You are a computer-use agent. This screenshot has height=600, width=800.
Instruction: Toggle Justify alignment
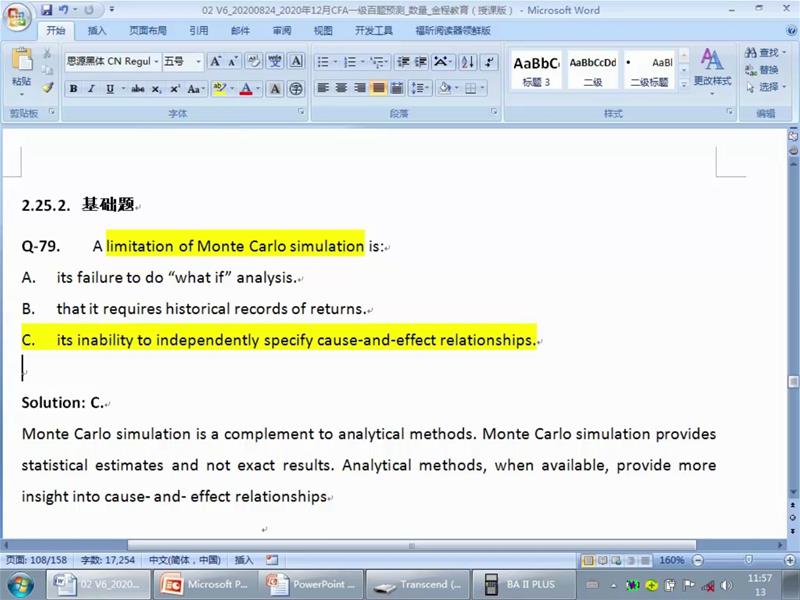pos(378,88)
